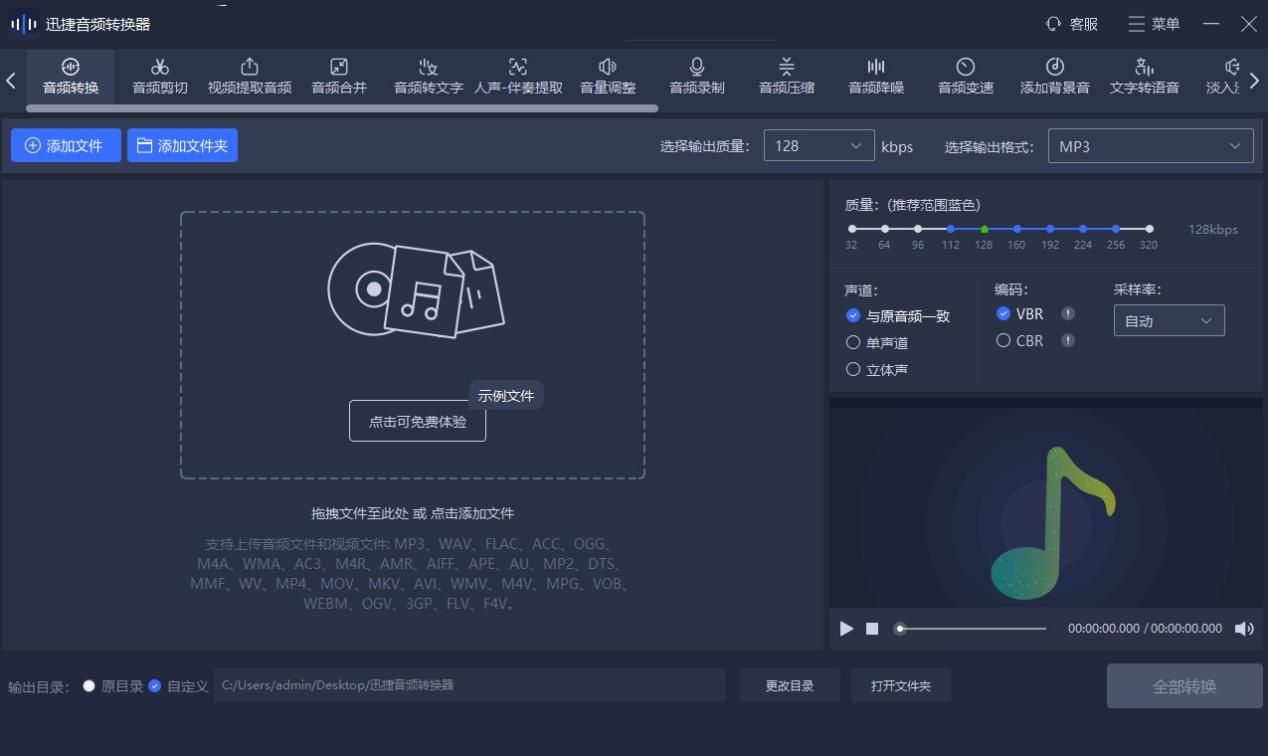Open the 音频剪切 scissors tool
This screenshot has width=1268, height=756.
pyautogui.click(x=160, y=76)
